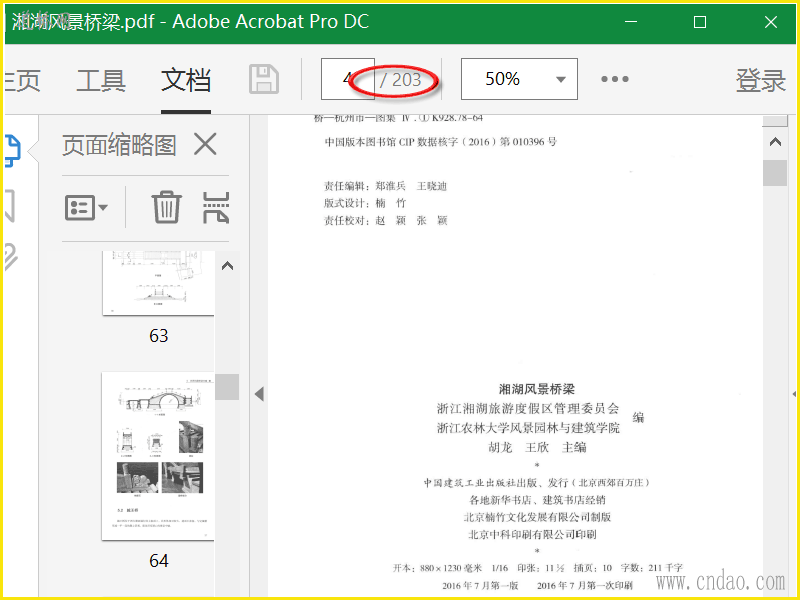
Task: Open the 50% zoom level dropdown
Action: (x=519, y=79)
